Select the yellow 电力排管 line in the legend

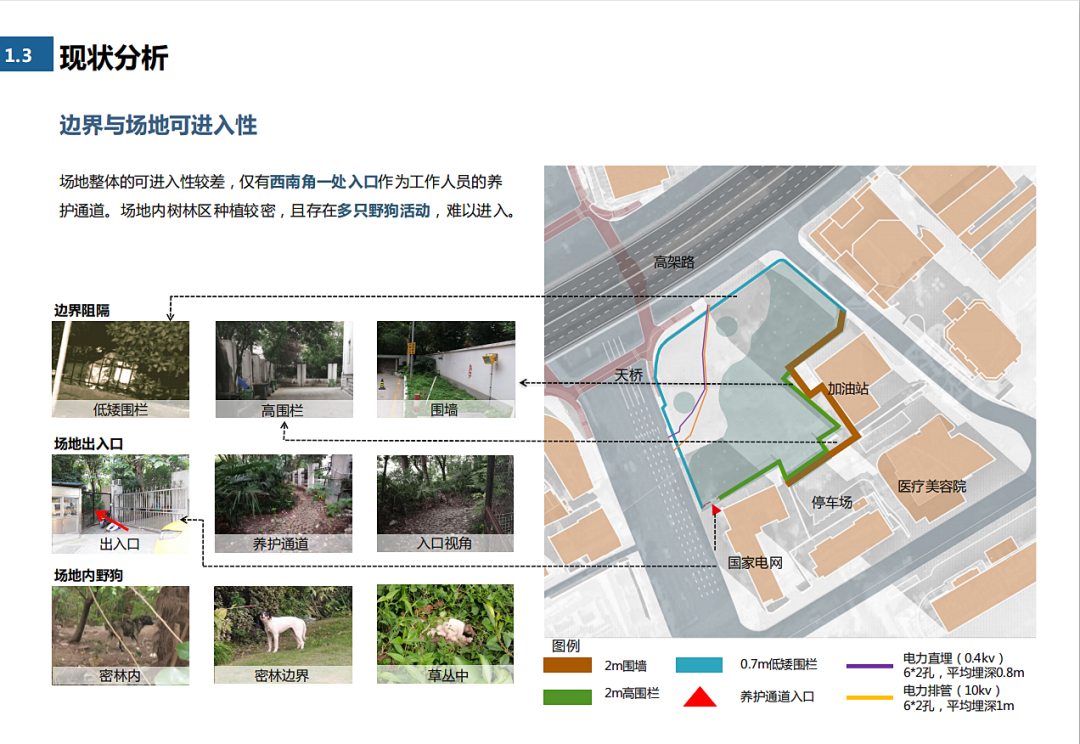(870, 697)
